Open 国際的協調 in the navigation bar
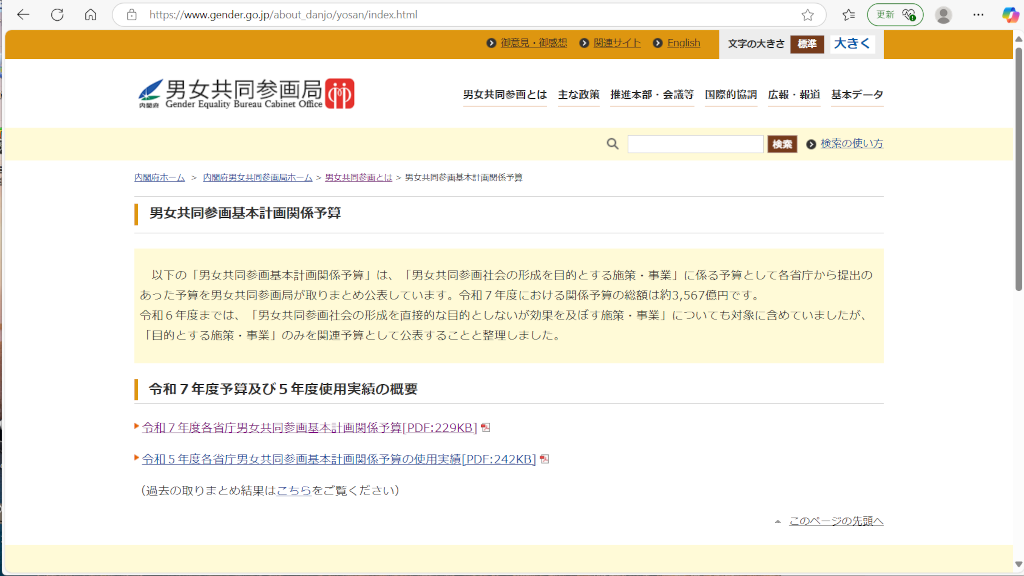Viewport: 1024px width, 576px height. pos(730,95)
